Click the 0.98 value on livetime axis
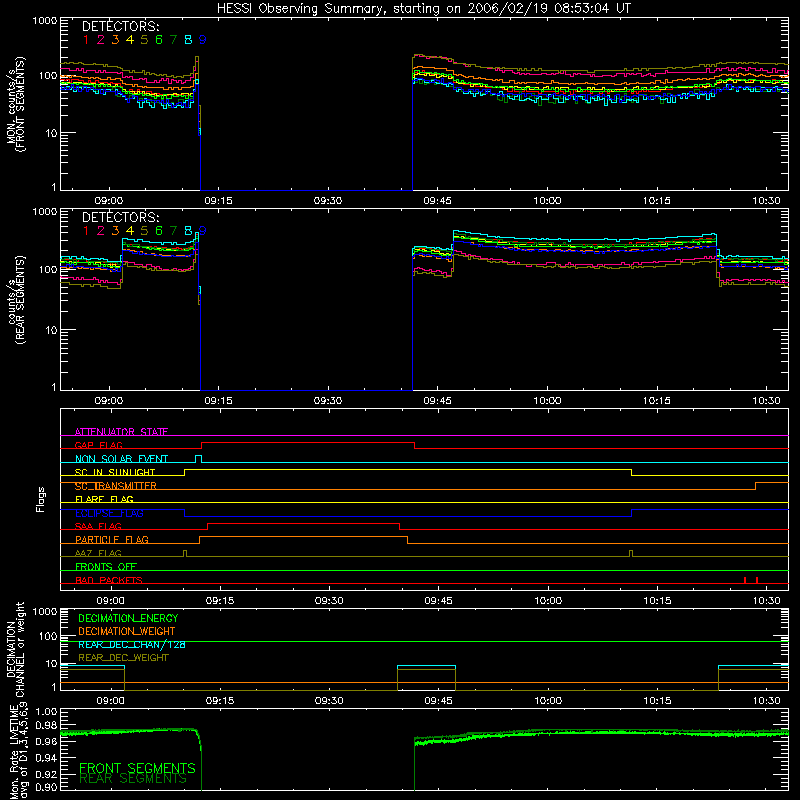Screen dimensions: 800x800 click(x=46, y=726)
